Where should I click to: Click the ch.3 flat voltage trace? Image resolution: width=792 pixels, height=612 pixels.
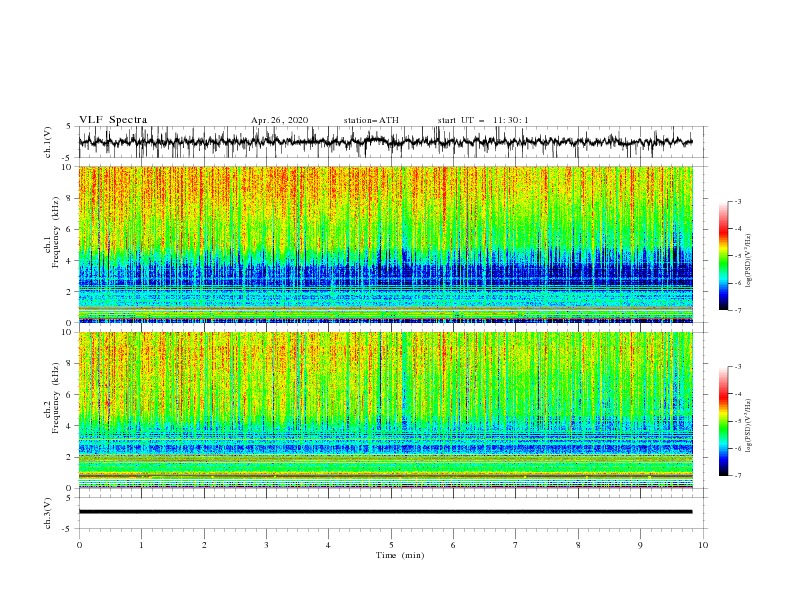pyautogui.click(x=385, y=512)
